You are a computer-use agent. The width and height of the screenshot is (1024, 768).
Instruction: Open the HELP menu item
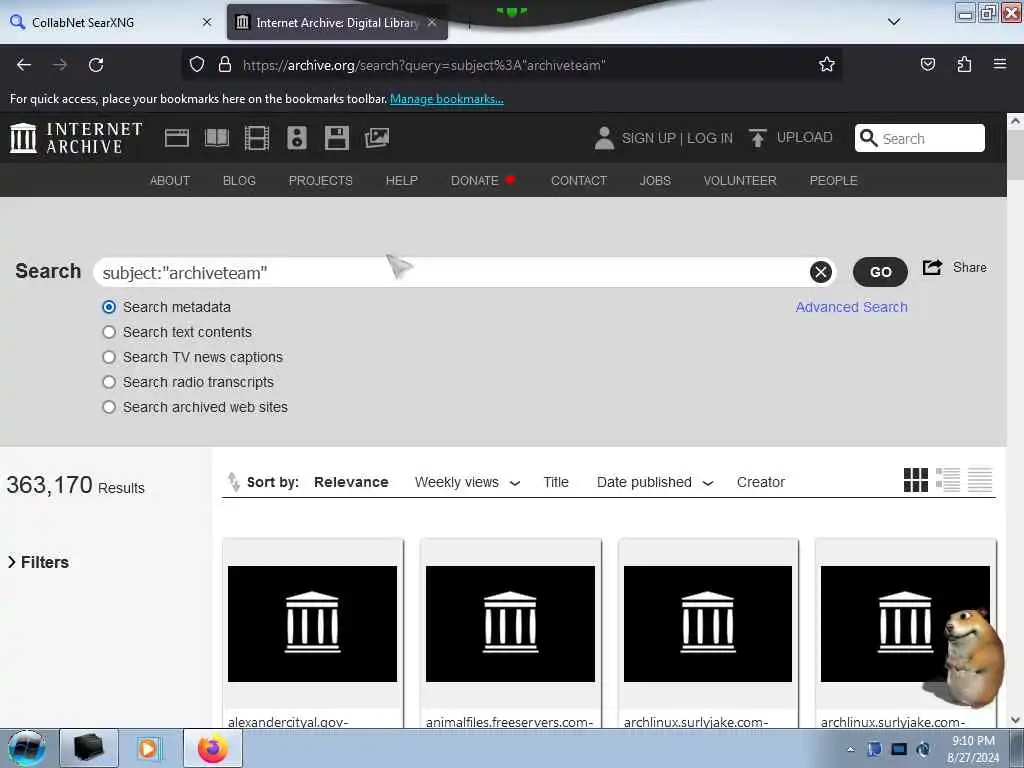point(402,180)
